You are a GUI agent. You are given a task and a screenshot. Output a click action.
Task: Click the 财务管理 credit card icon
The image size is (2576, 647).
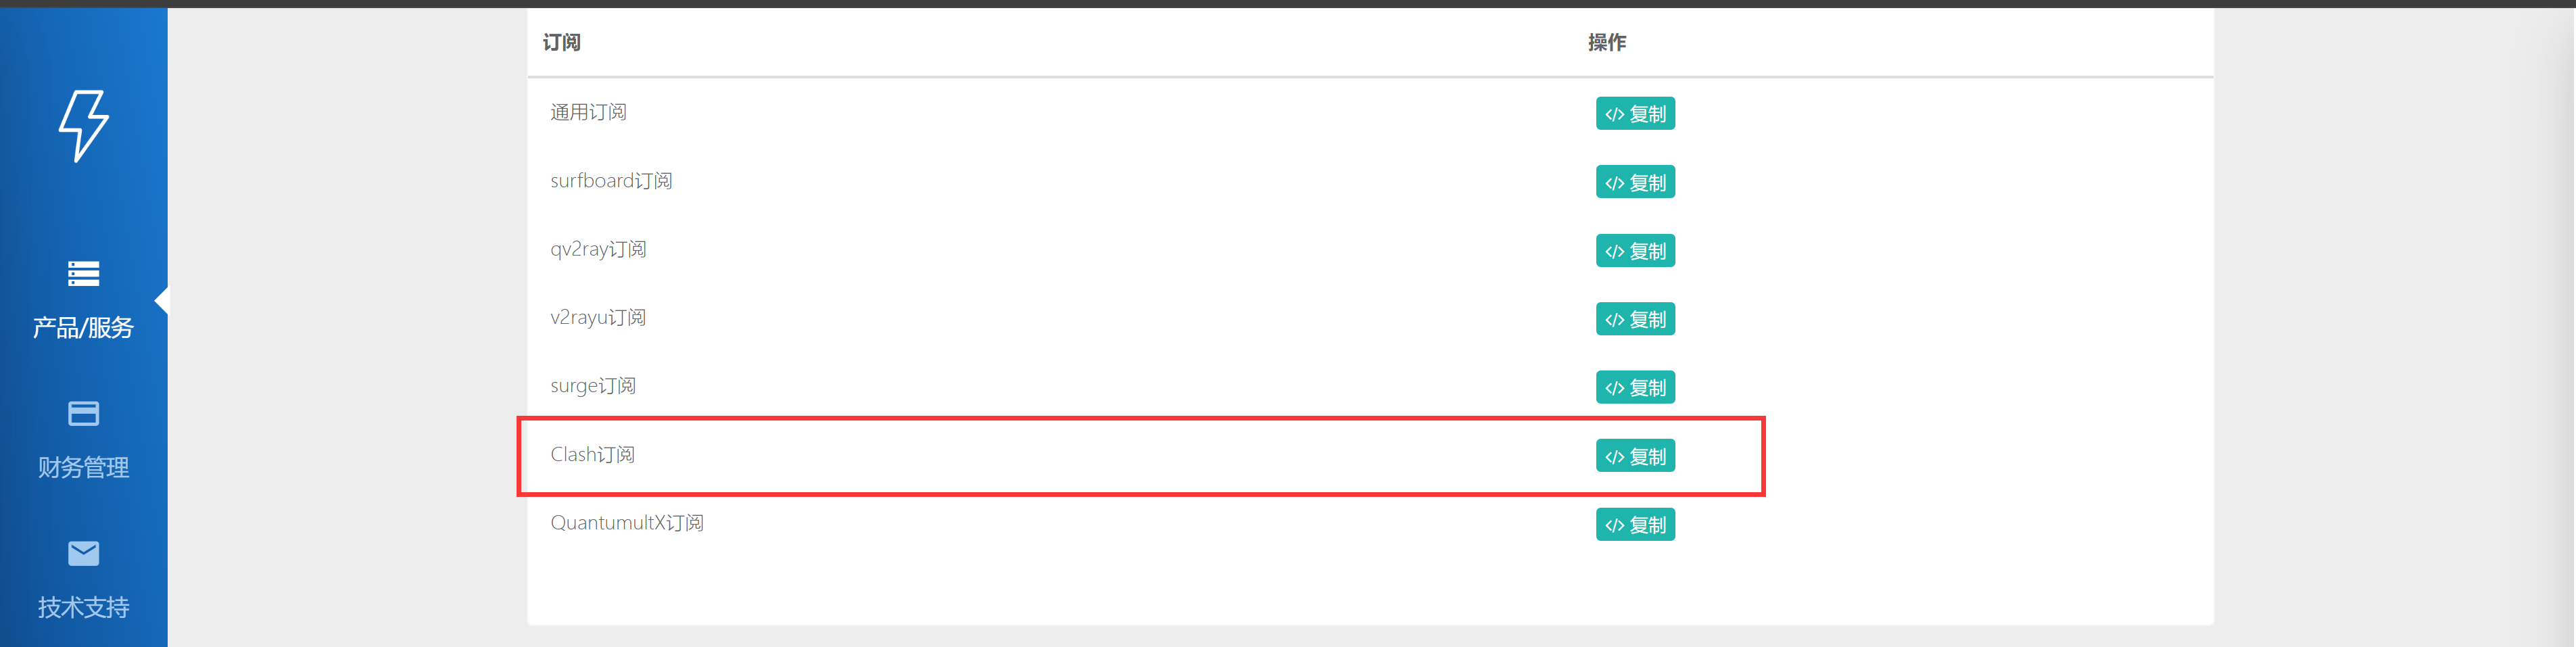tap(84, 413)
